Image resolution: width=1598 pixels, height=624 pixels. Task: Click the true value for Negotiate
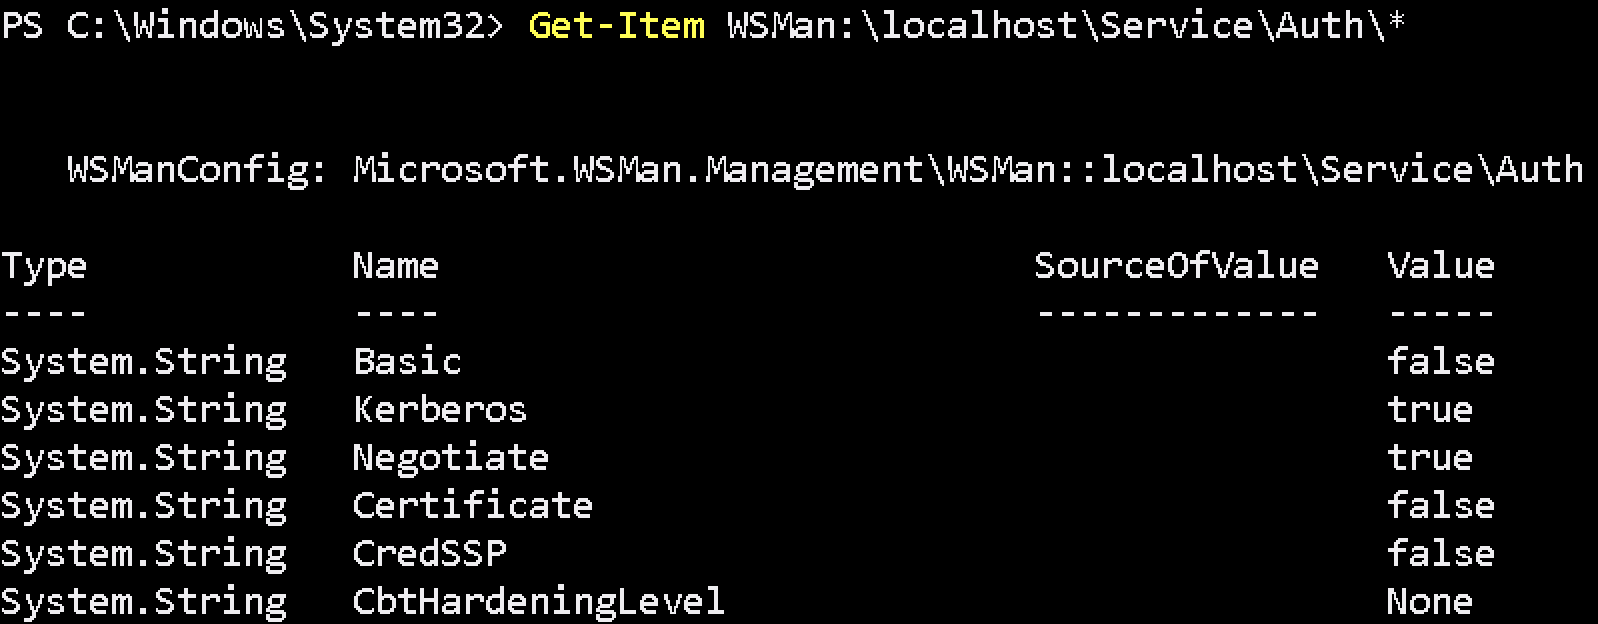pyautogui.click(x=1429, y=457)
